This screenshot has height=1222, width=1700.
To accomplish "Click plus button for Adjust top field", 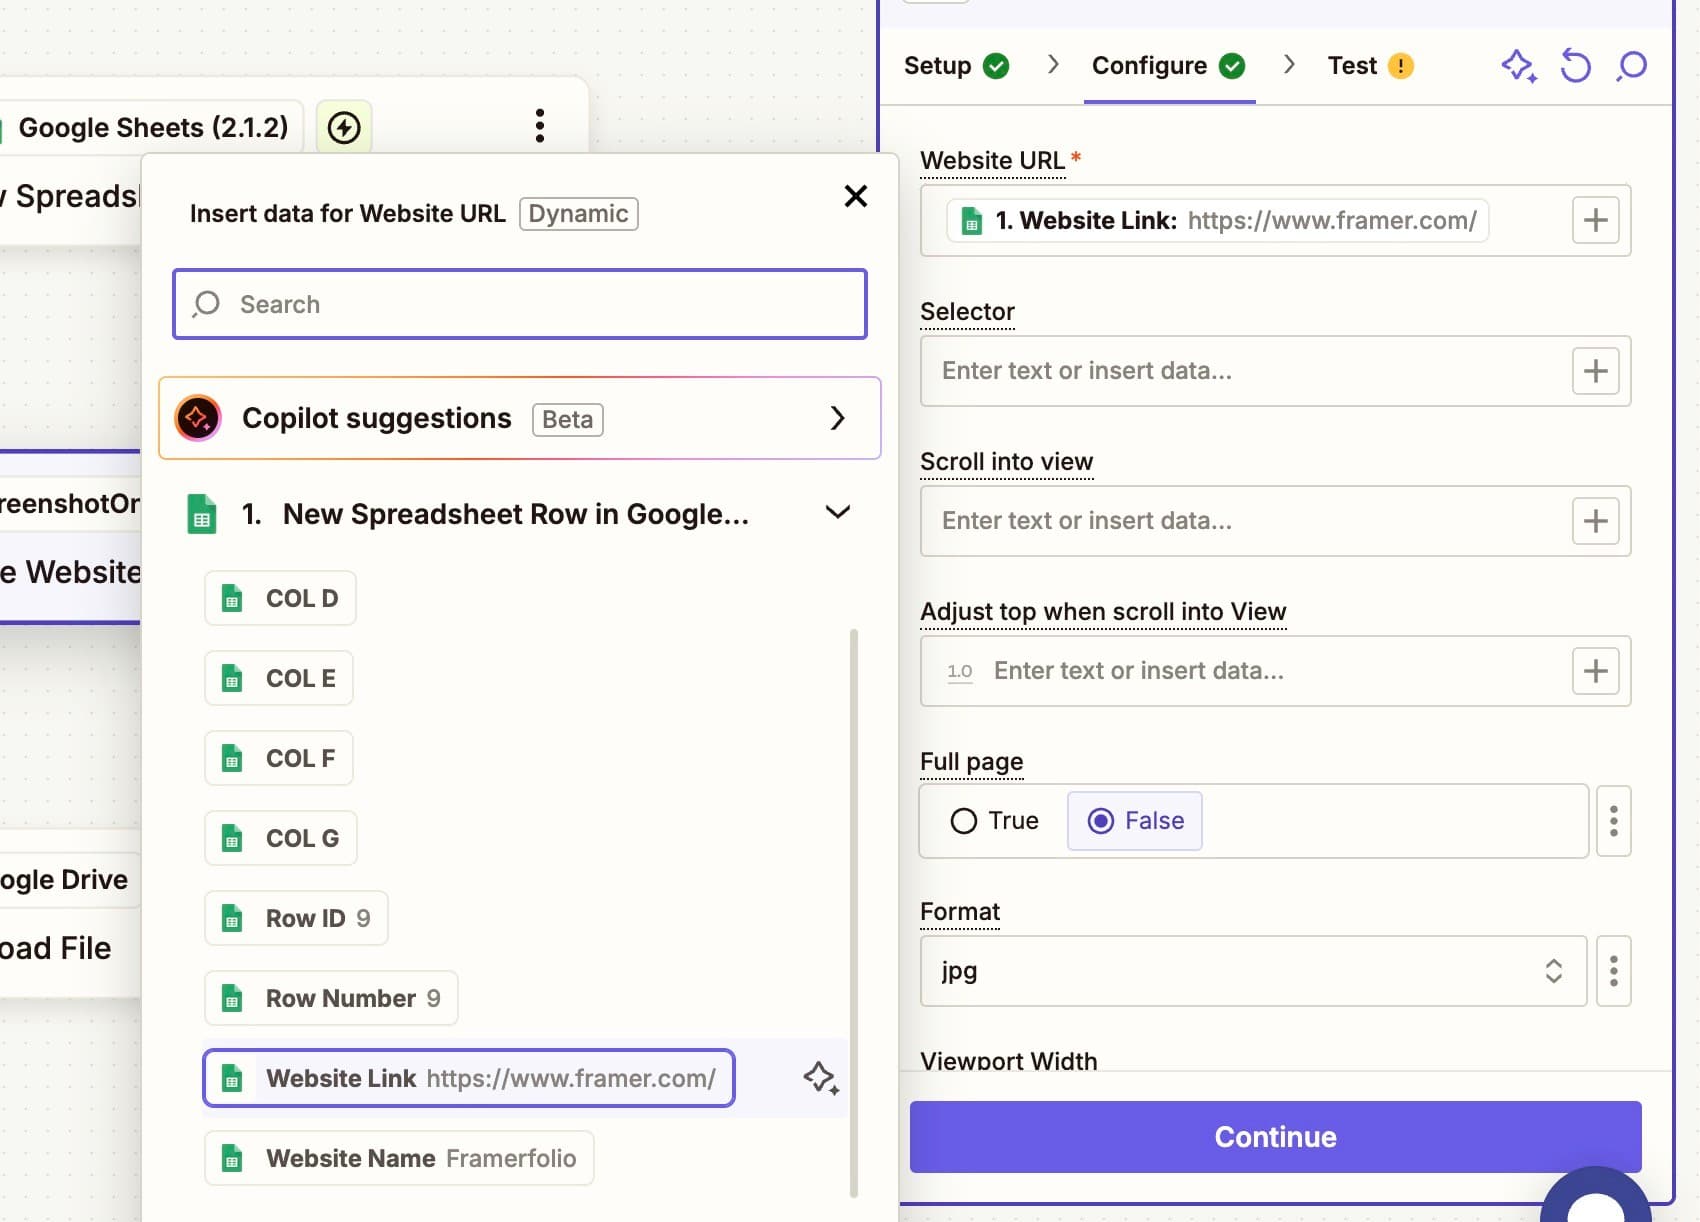I will [x=1596, y=671].
